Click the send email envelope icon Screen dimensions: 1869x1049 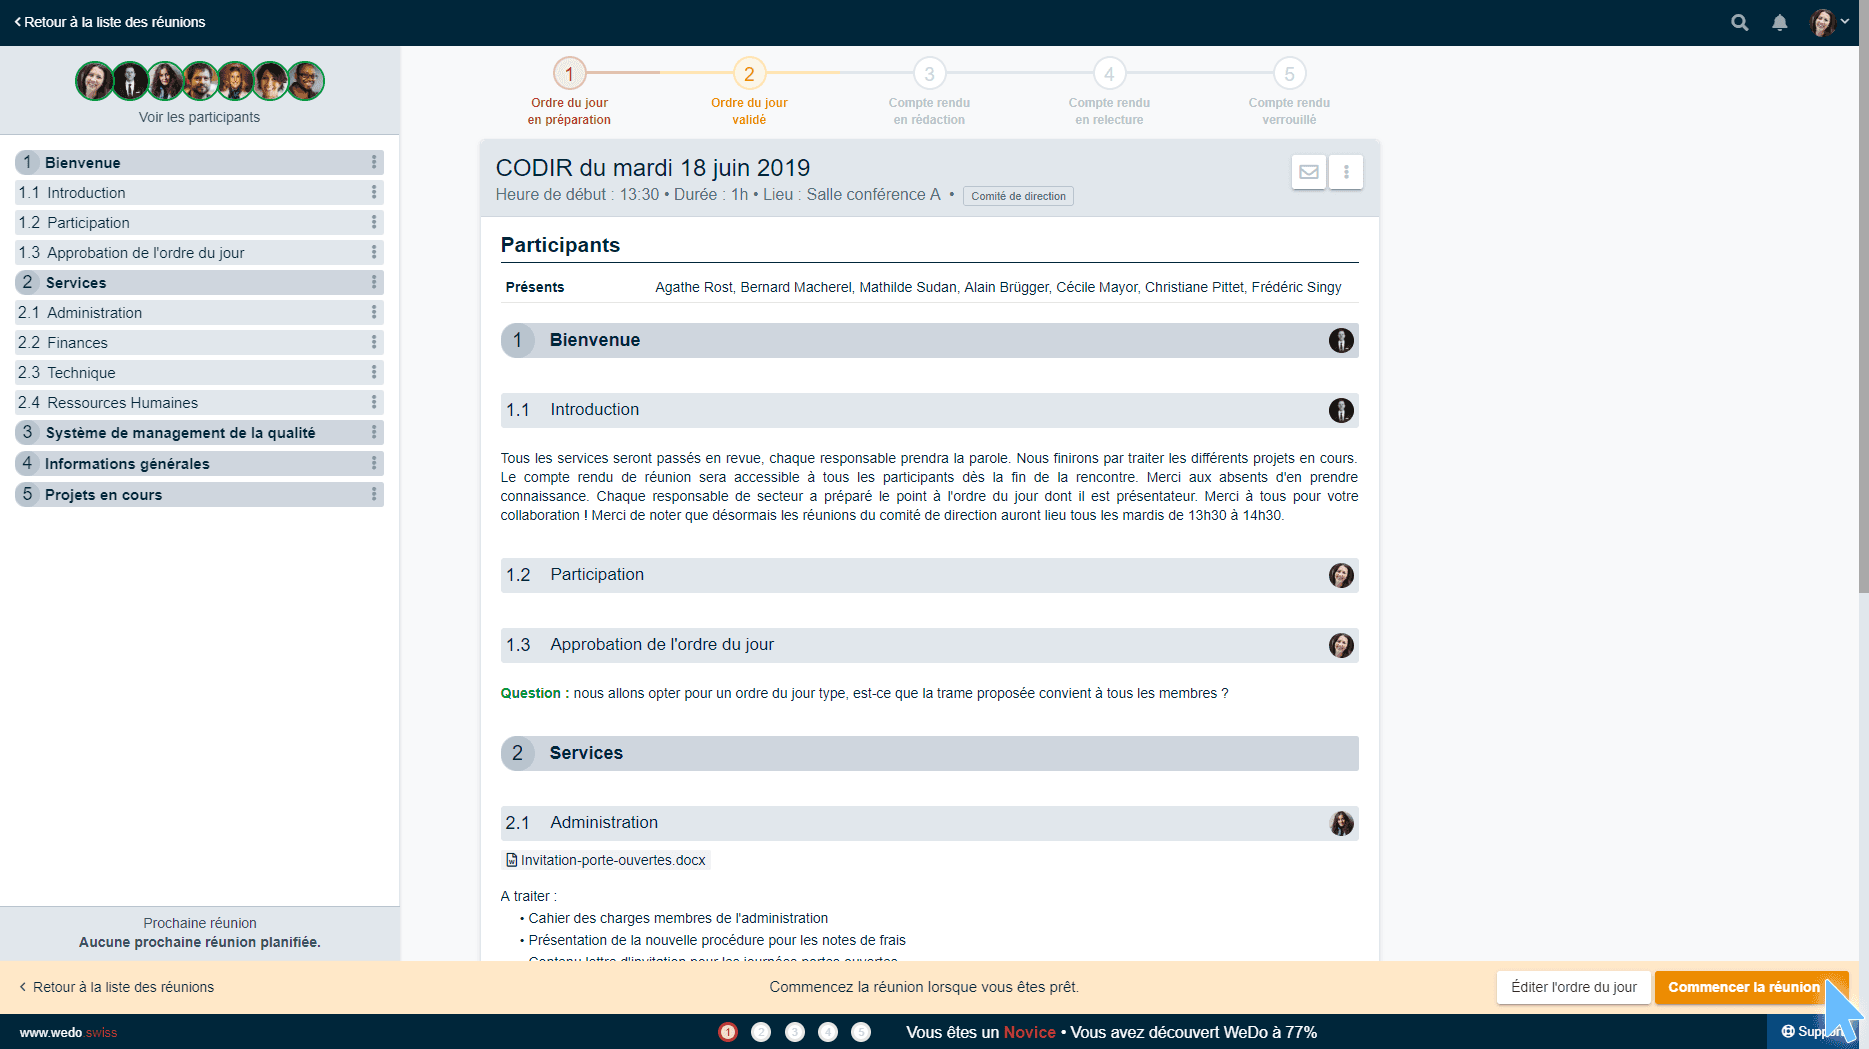1309,172
